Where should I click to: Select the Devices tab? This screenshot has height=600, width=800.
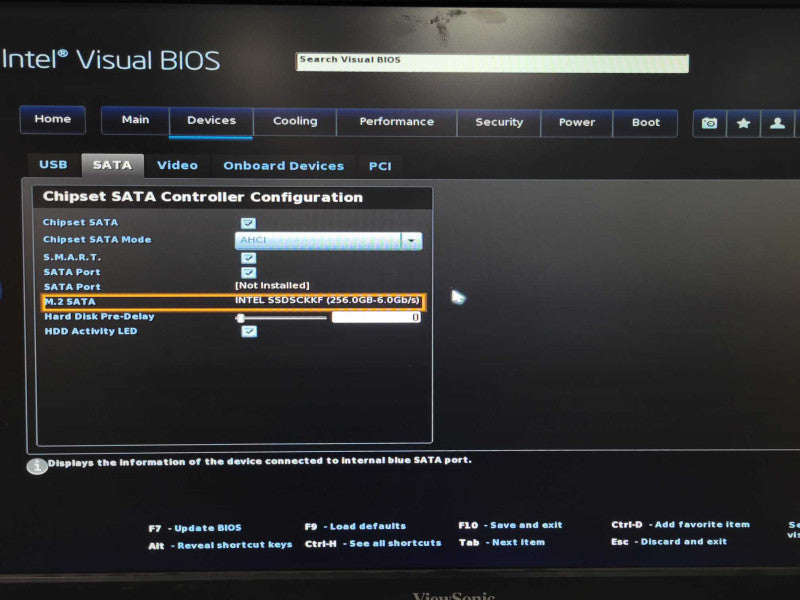pos(211,121)
